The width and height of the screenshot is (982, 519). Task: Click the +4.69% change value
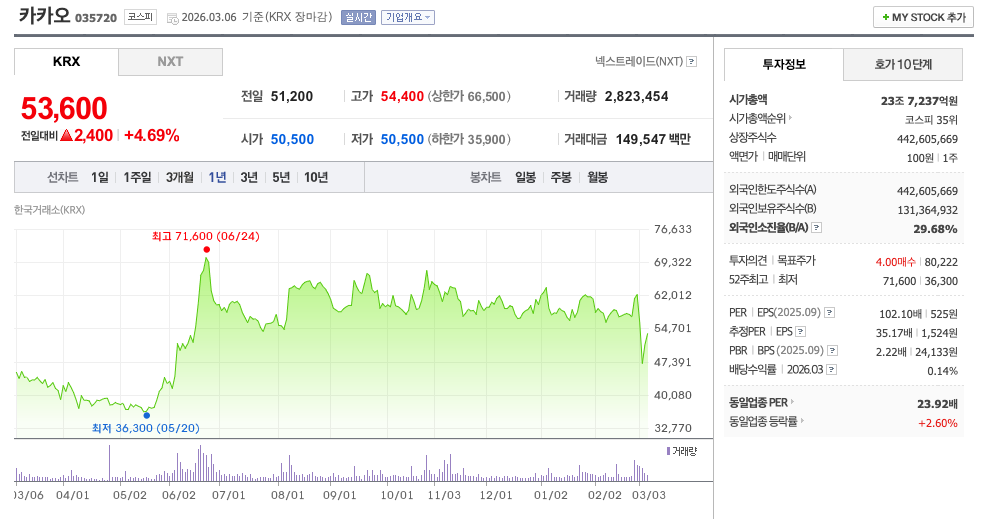point(152,135)
